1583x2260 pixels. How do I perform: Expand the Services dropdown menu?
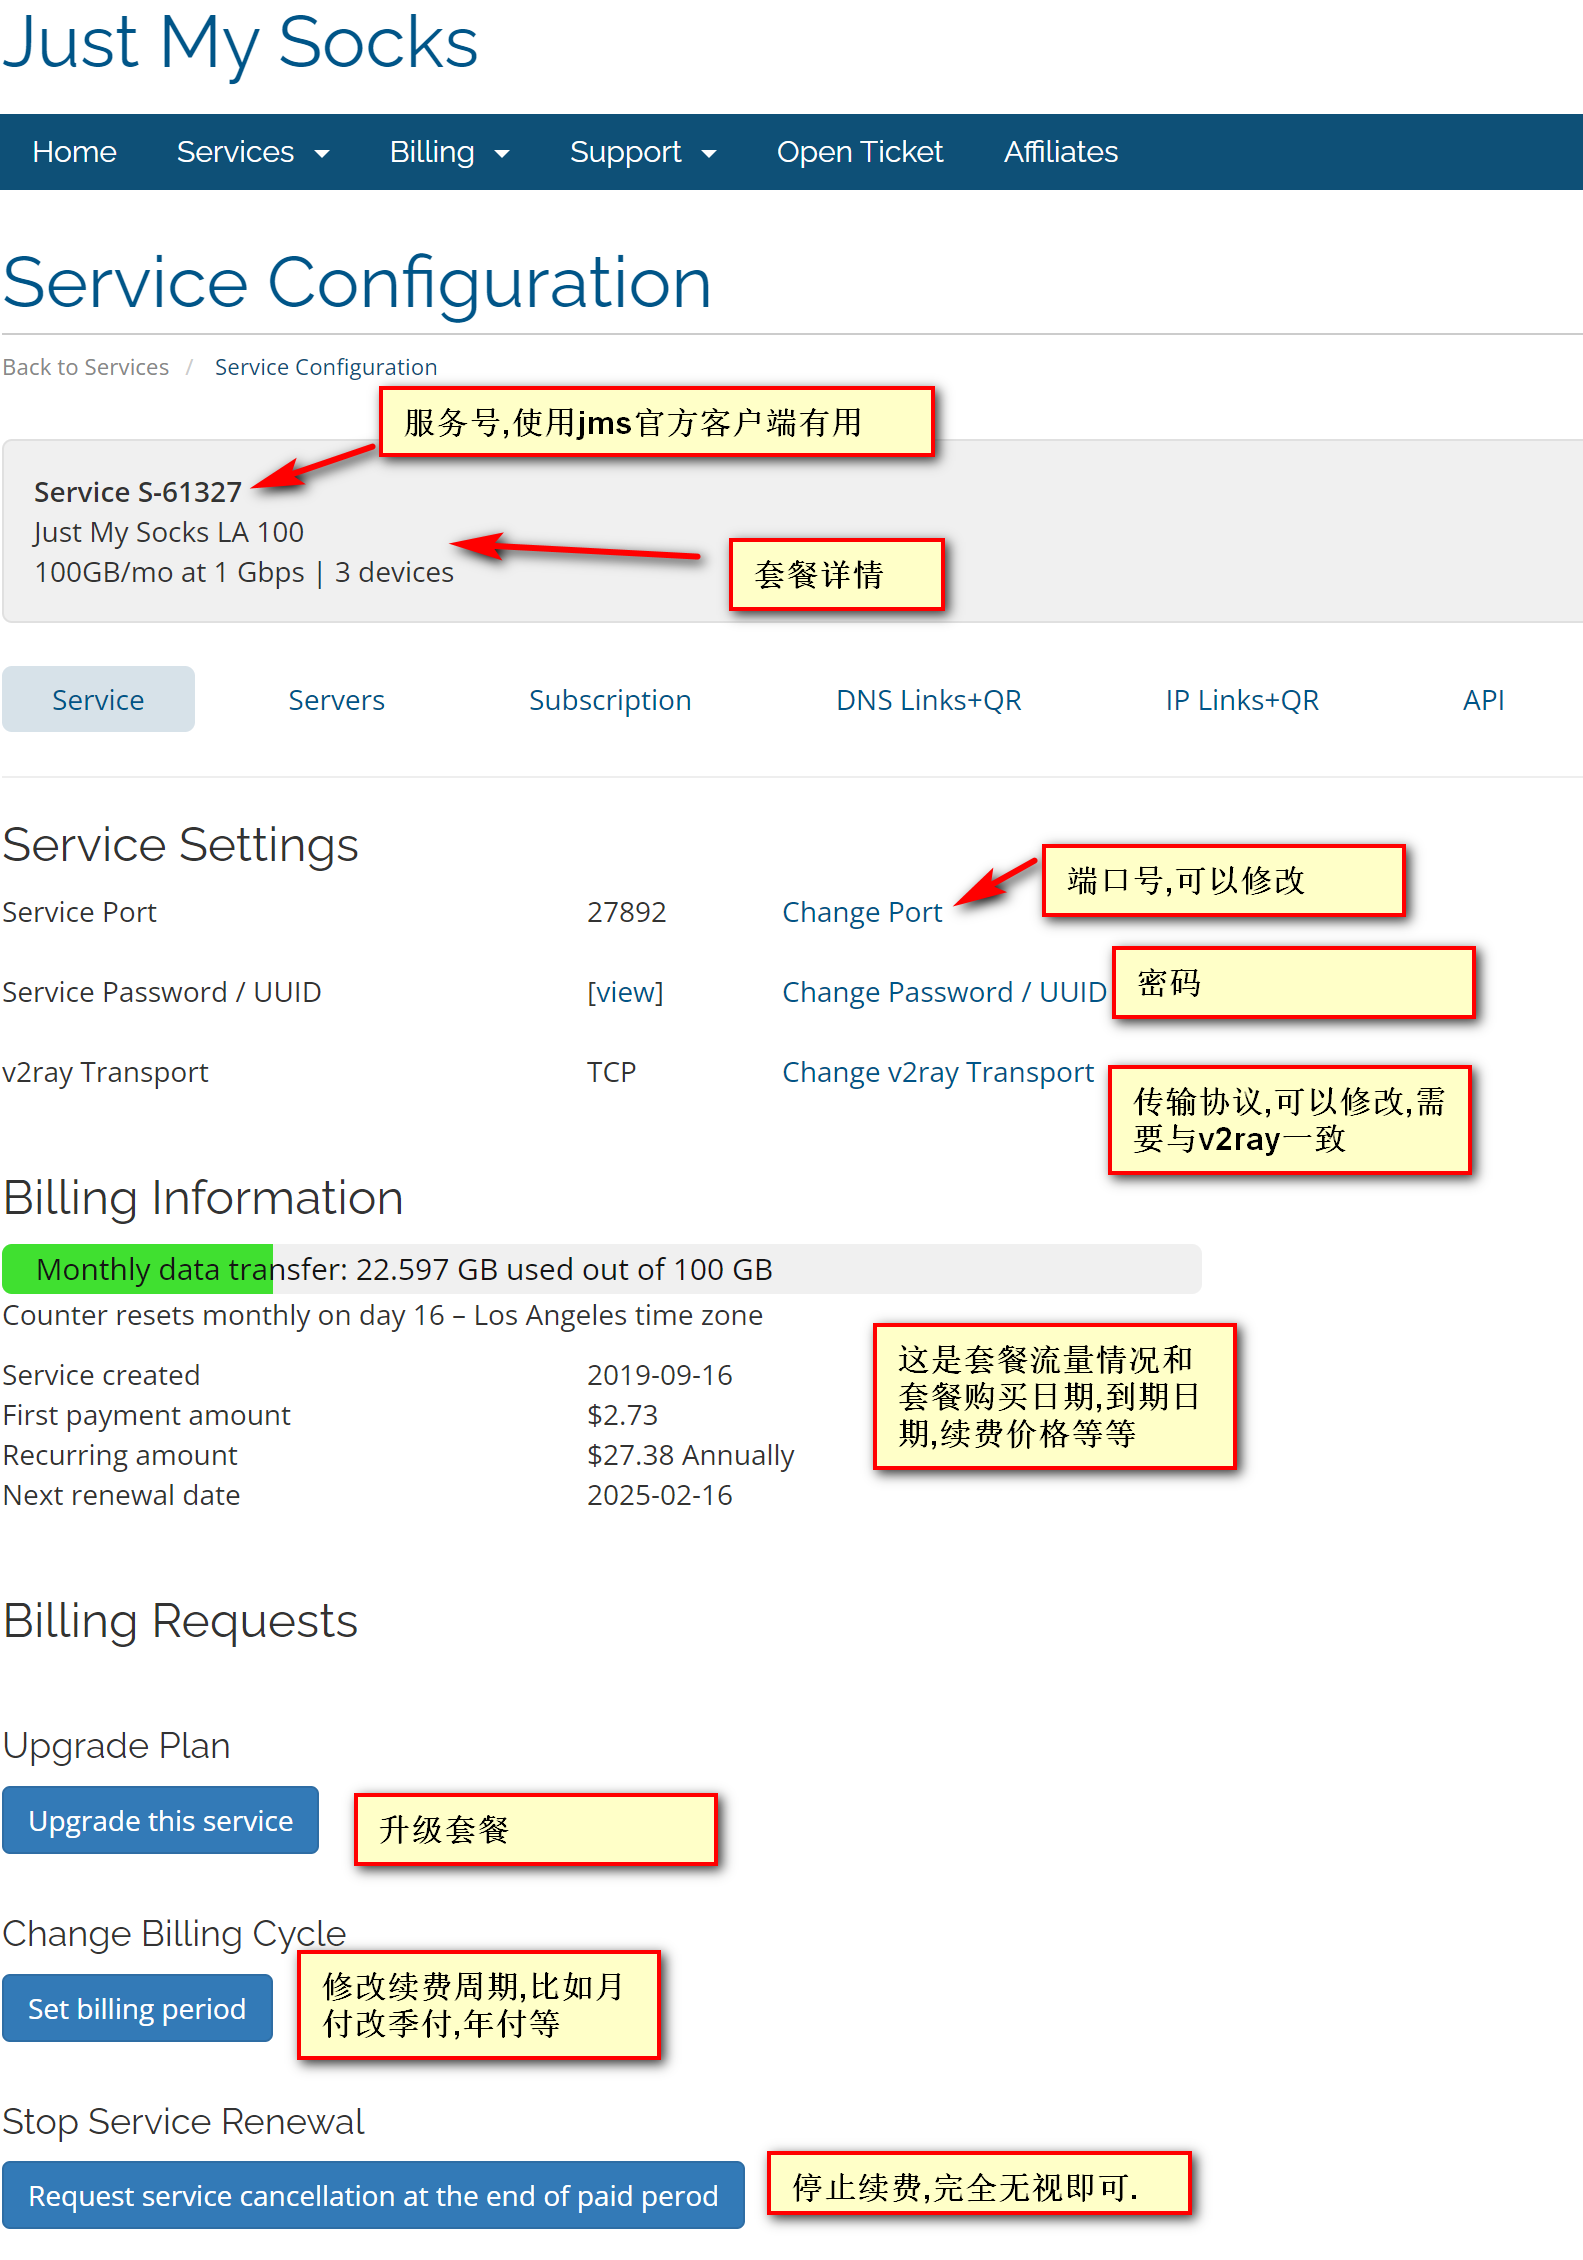click(x=253, y=152)
